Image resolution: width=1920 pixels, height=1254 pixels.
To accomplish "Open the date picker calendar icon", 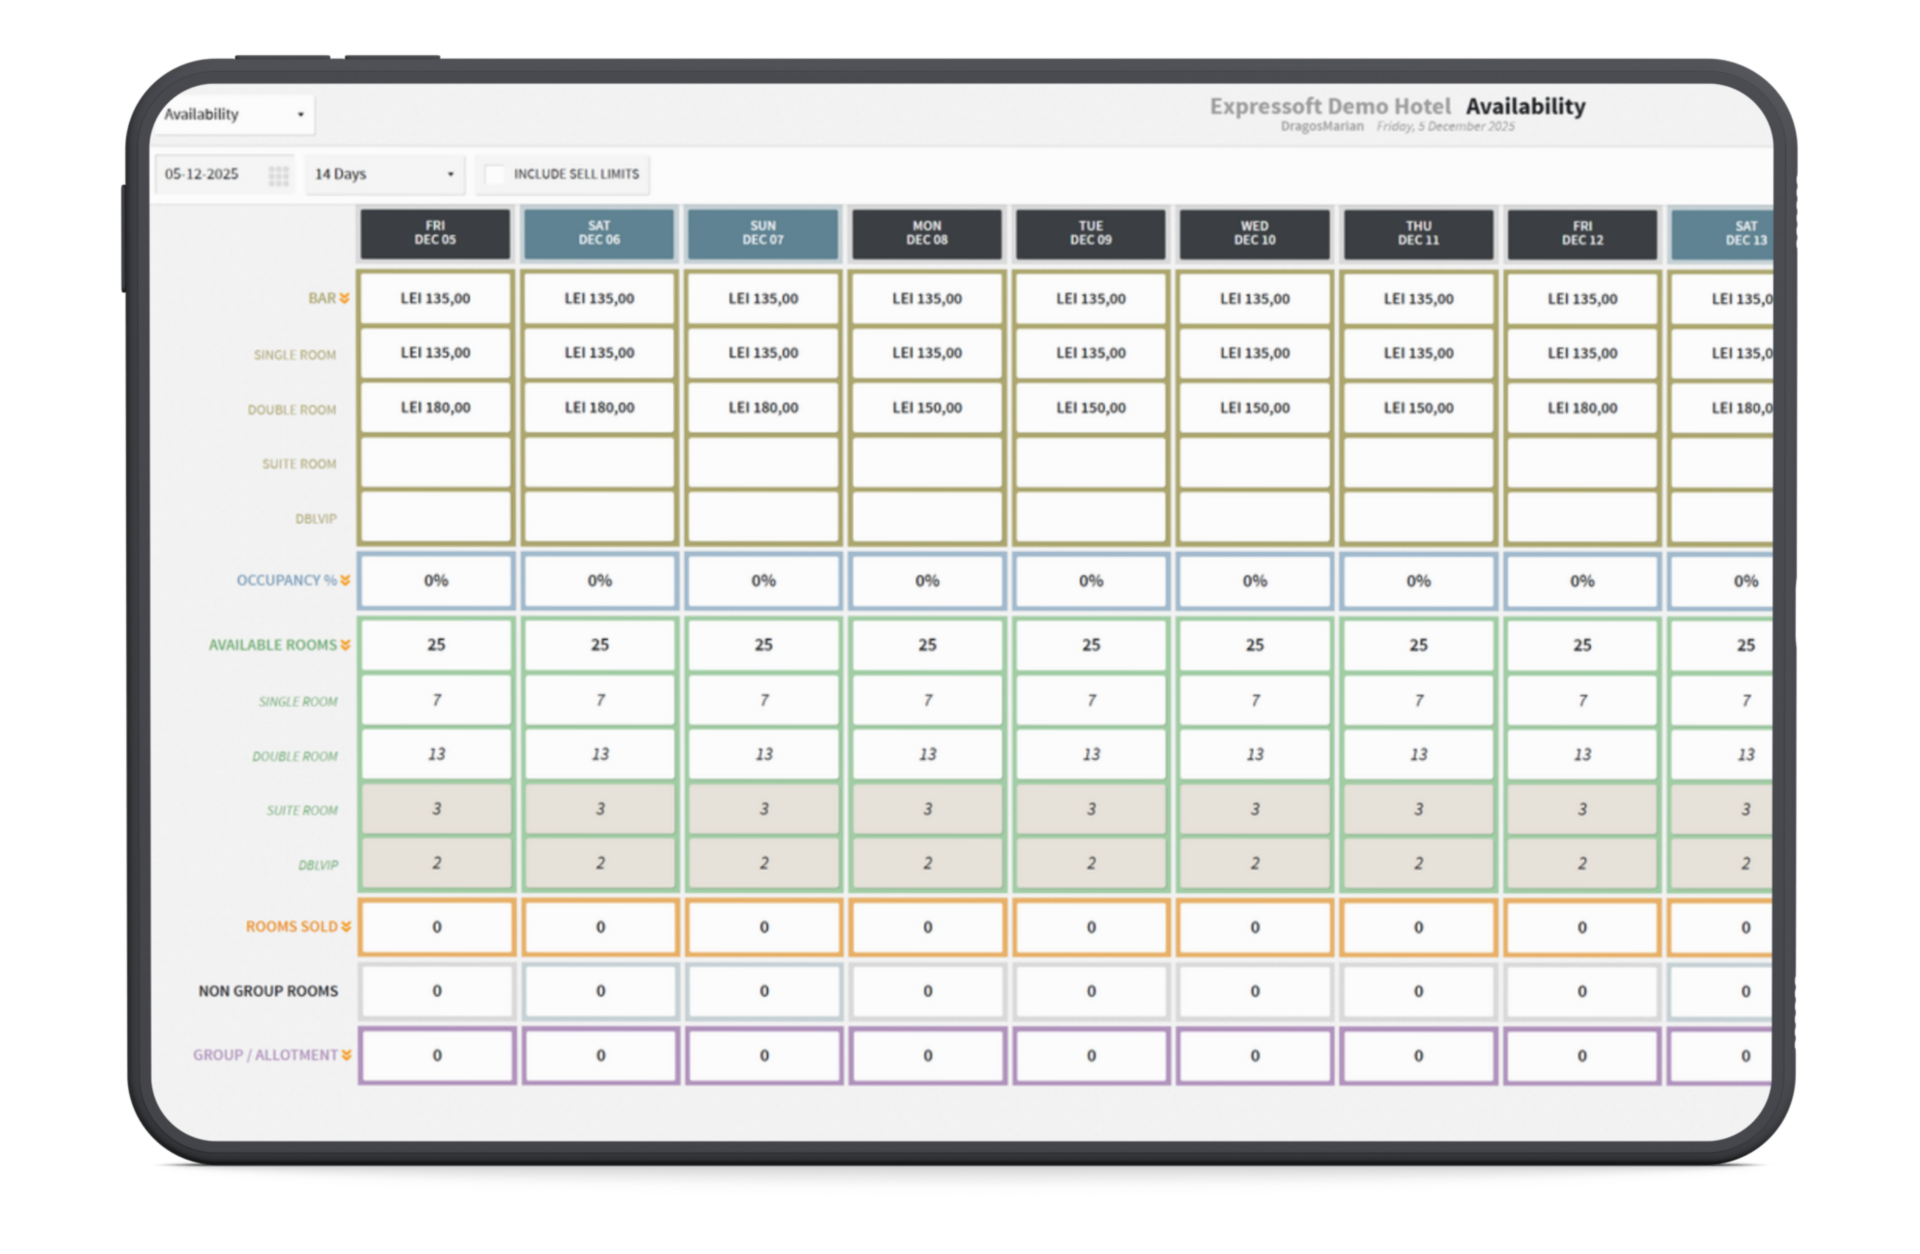I will pos(277,174).
